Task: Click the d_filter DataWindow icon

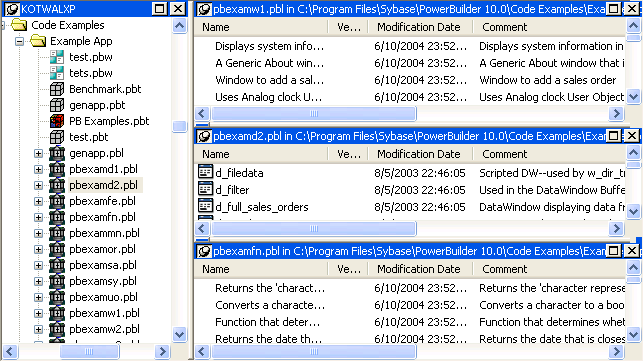Action: coord(205,189)
